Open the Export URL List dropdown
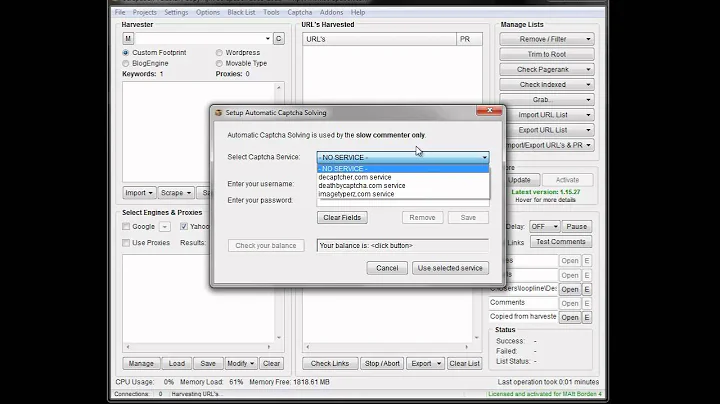The height and width of the screenshot is (404, 720). [547, 130]
